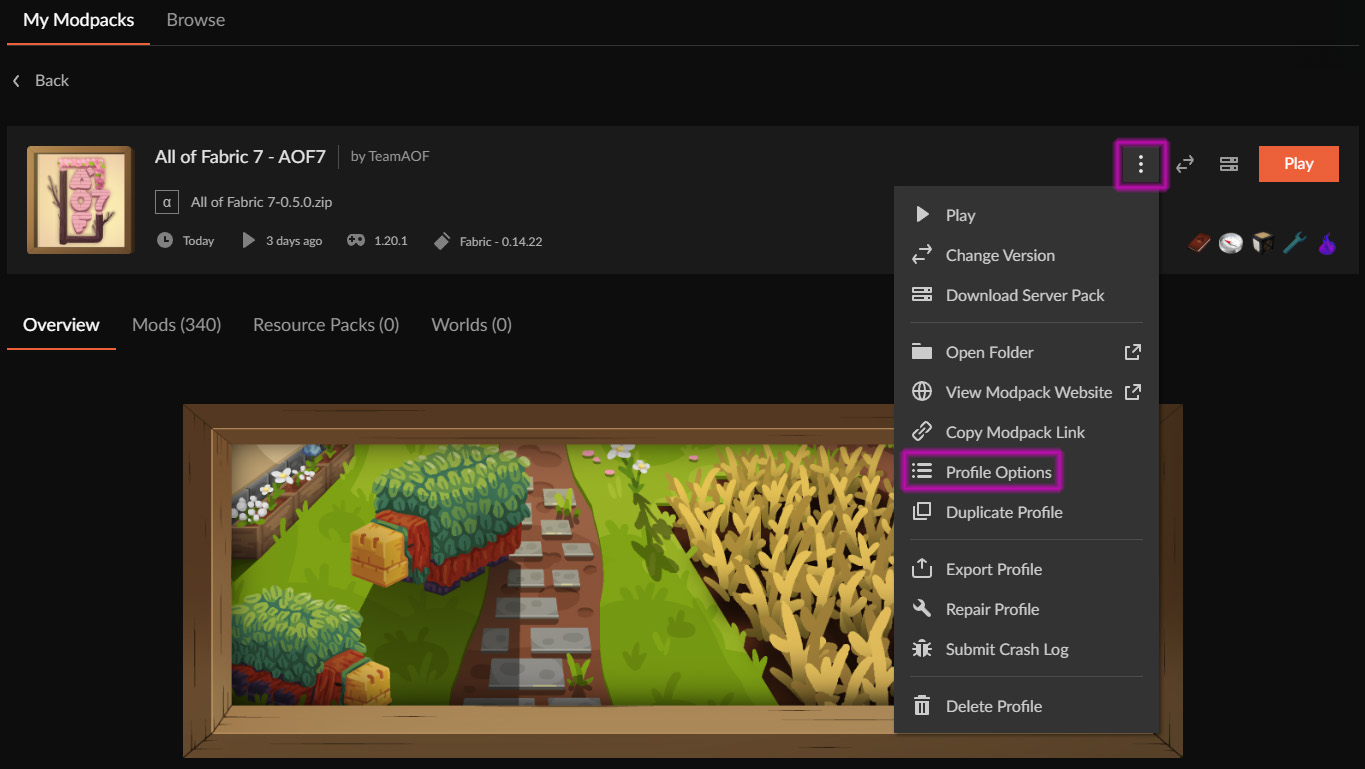
Task: Choose Submit Crash Log
Action: pos(1026,649)
